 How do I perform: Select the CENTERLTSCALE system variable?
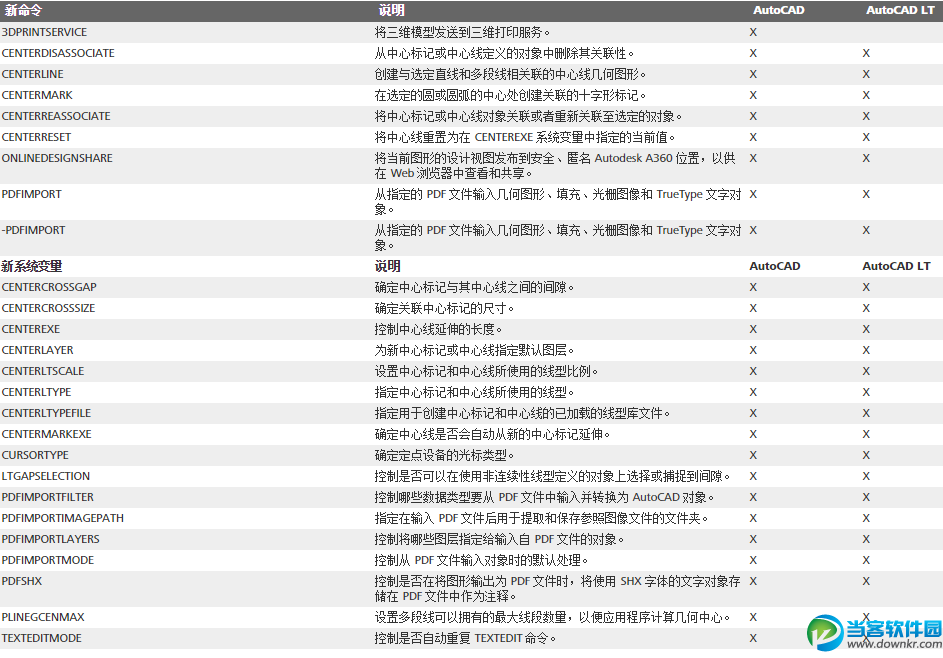(43, 372)
